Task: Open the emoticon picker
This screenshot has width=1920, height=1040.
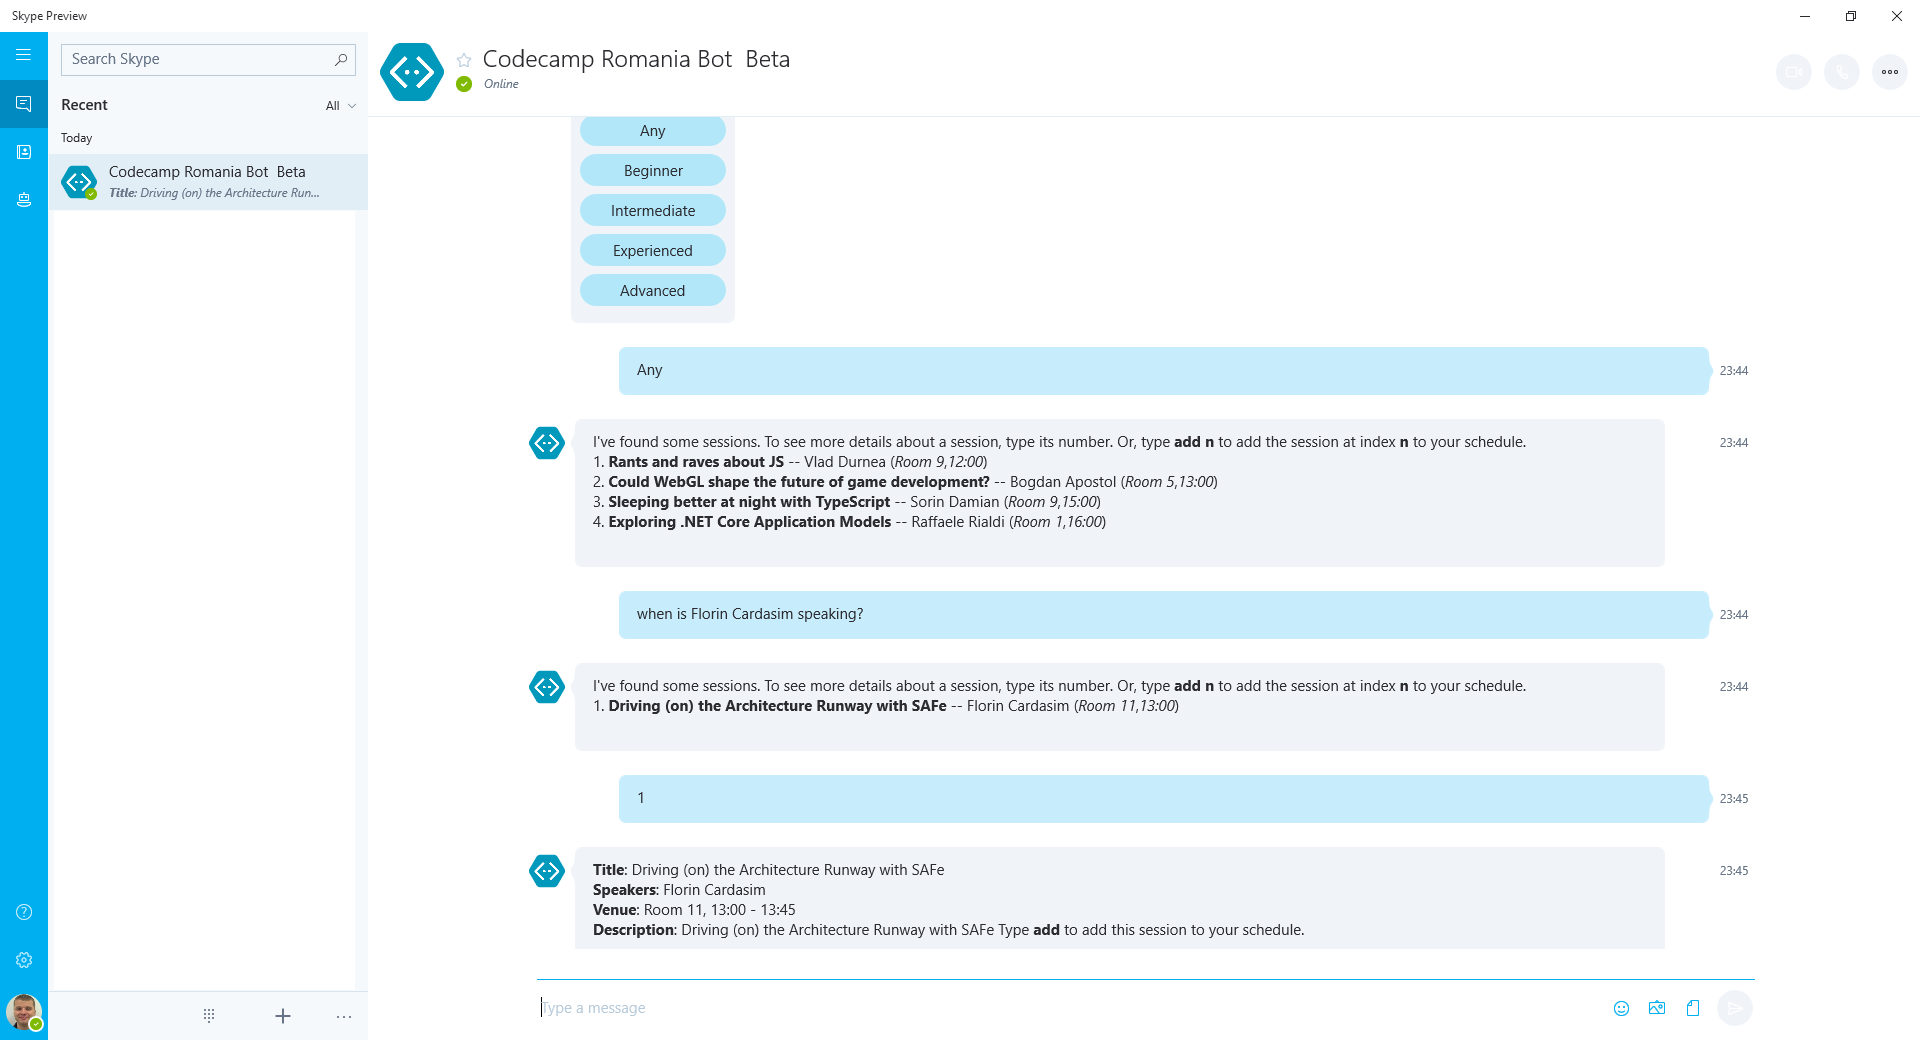Action: point(1622,1008)
